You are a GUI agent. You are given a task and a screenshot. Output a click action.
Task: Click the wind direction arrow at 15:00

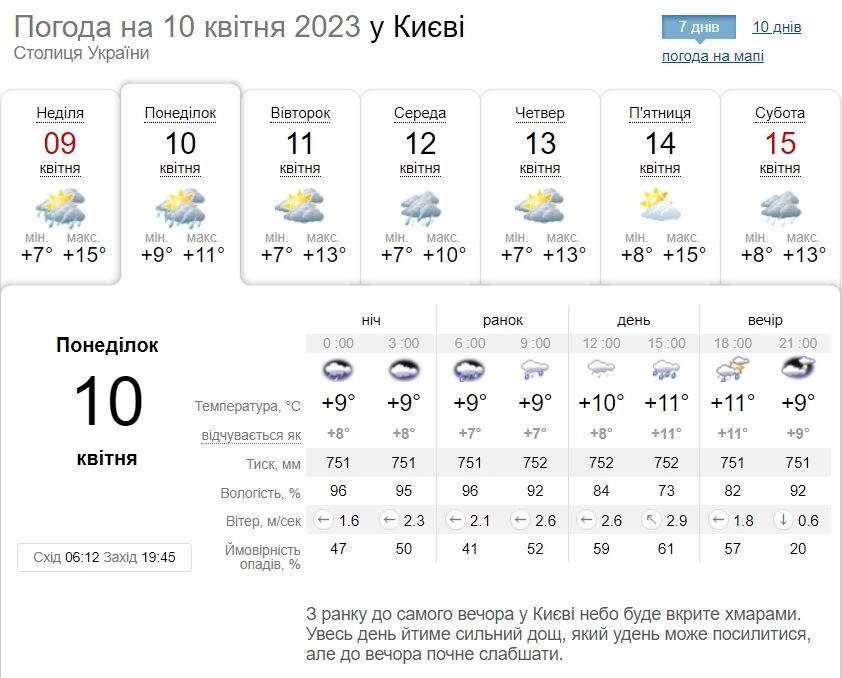(650, 520)
